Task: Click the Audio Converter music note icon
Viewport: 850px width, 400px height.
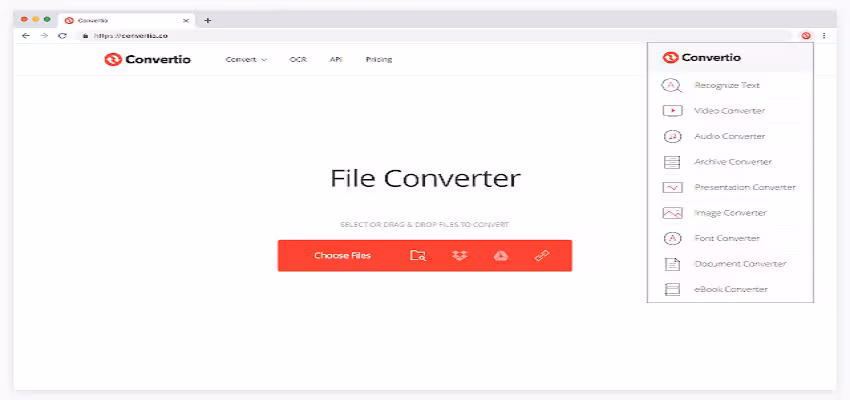Action: click(672, 137)
